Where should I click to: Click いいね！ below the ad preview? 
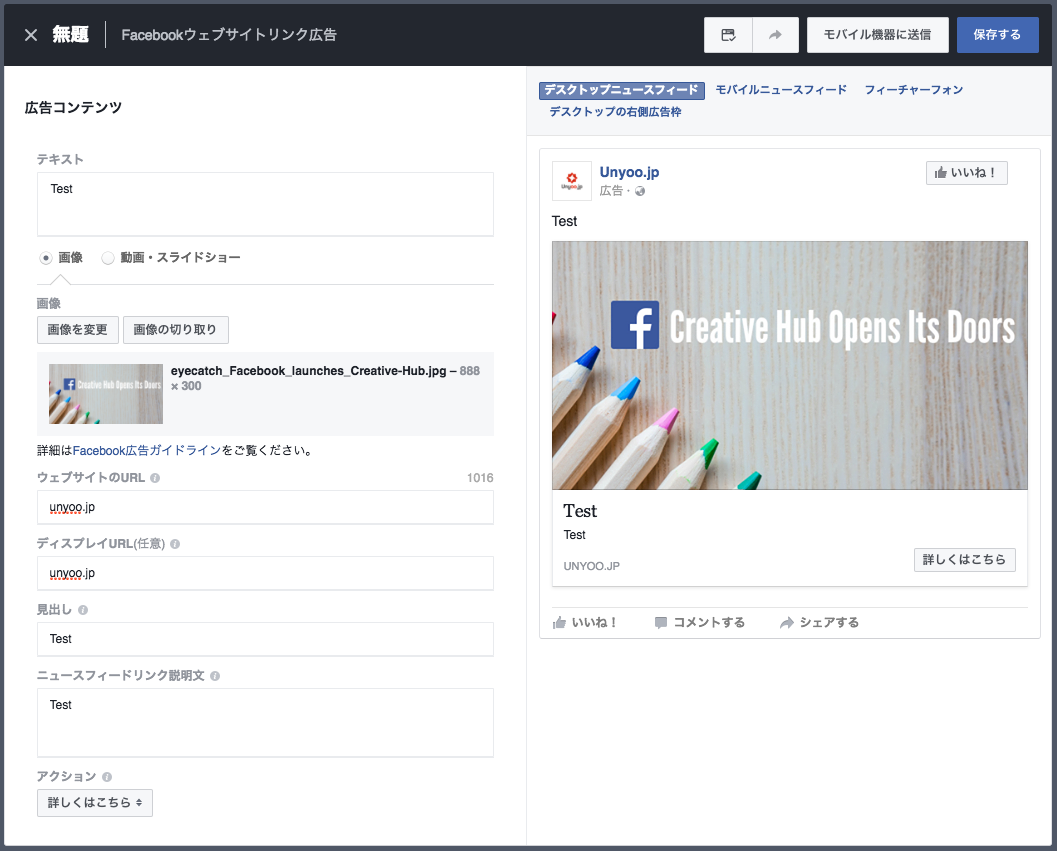click(x=585, y=623)
